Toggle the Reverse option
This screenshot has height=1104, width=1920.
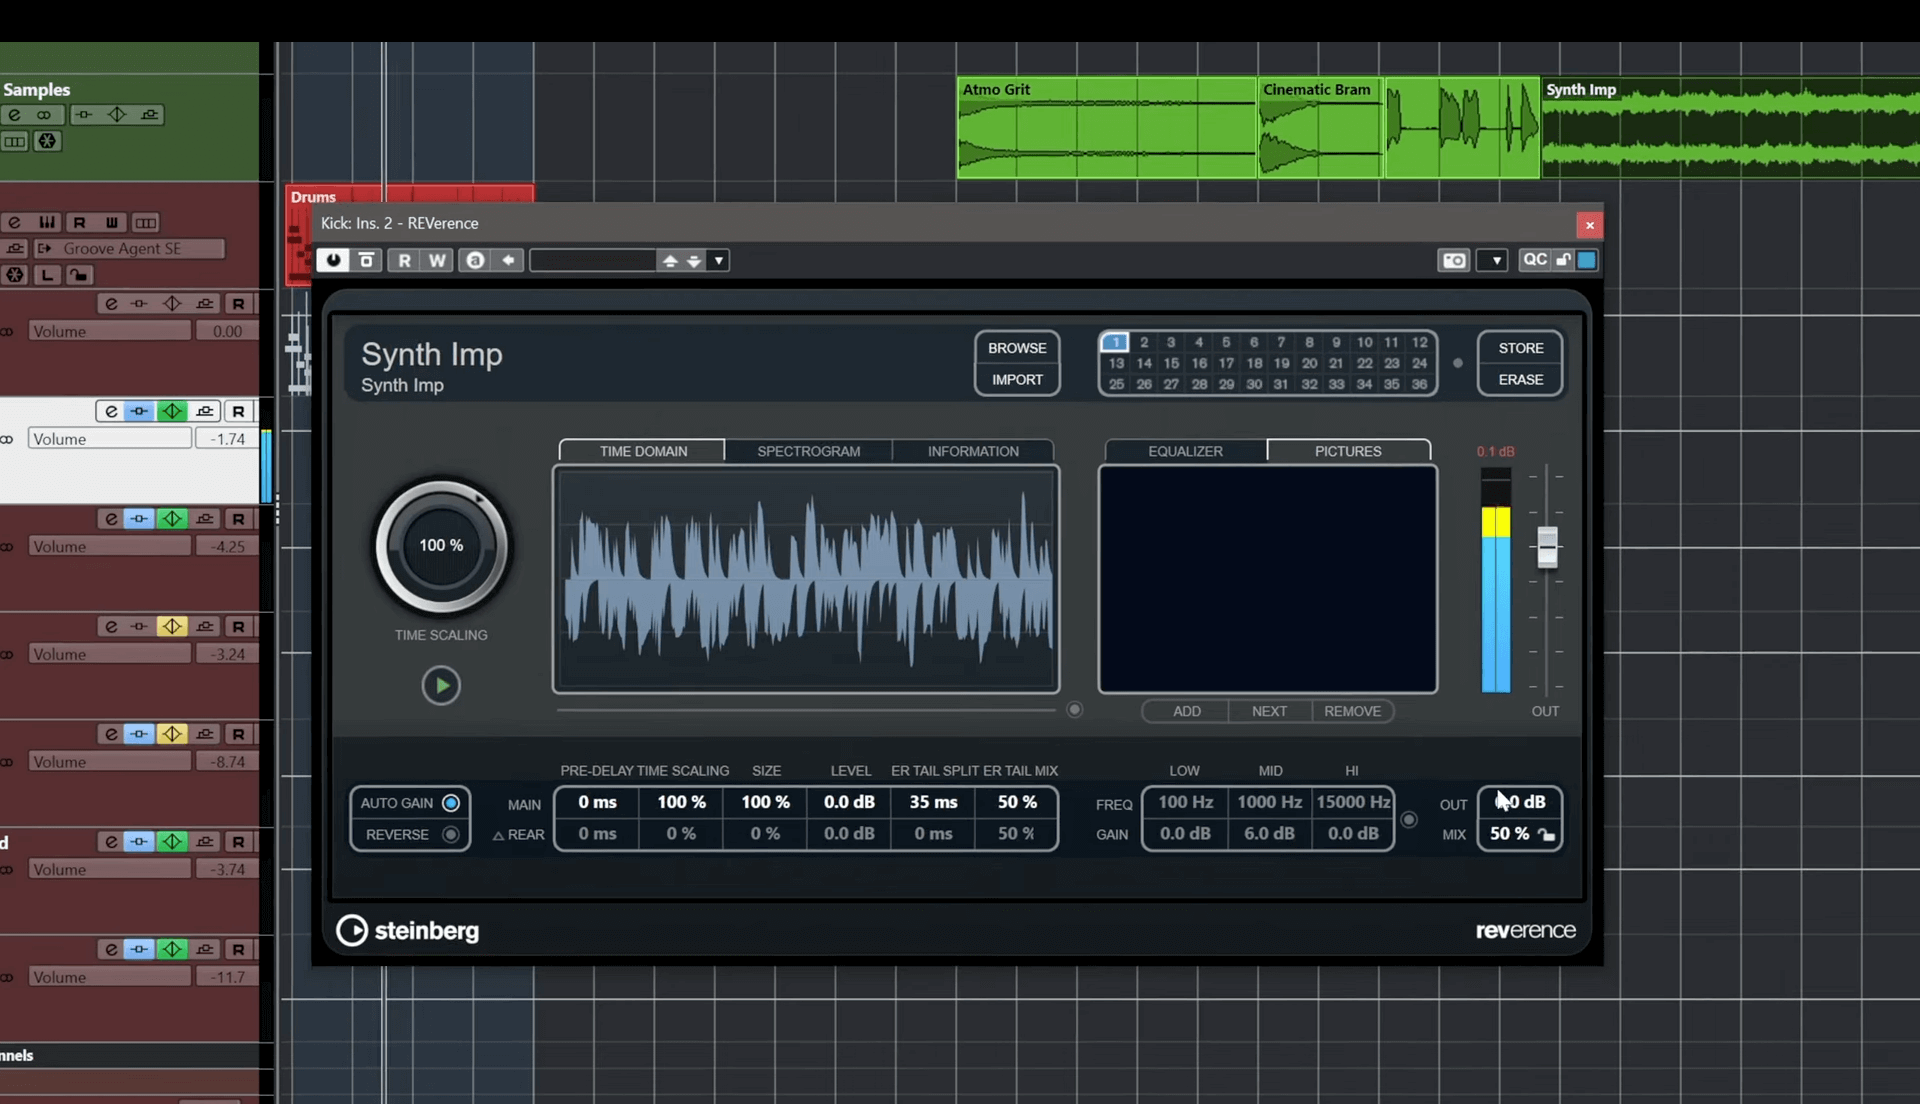coord(451,834)
